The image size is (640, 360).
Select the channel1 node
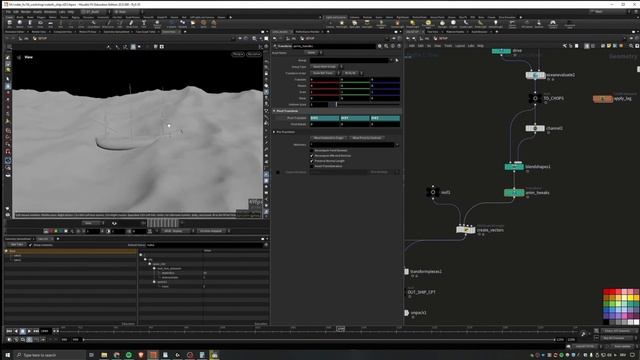click(535, 128)
